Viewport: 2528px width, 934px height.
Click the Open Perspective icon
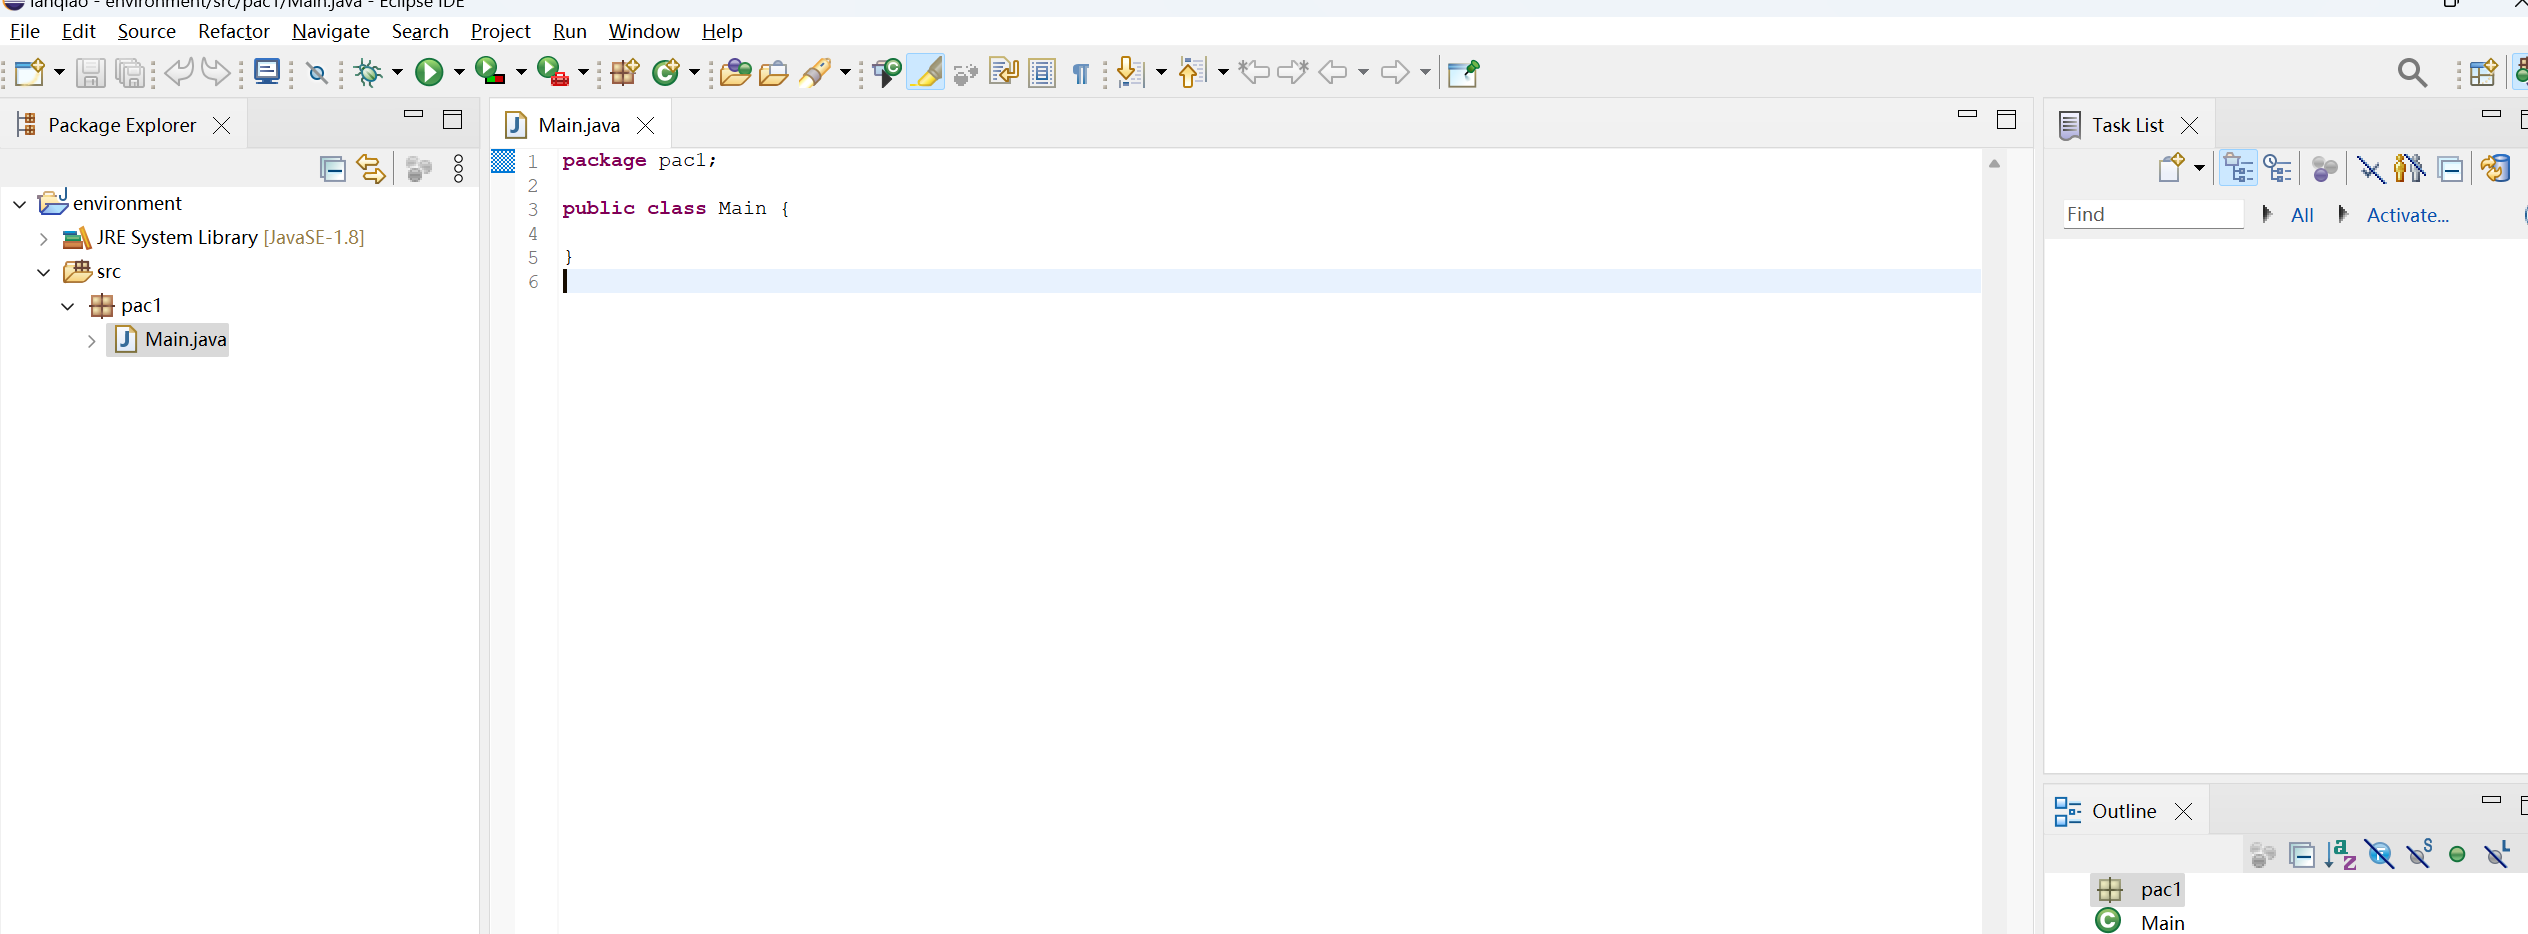coord(2483,73)
